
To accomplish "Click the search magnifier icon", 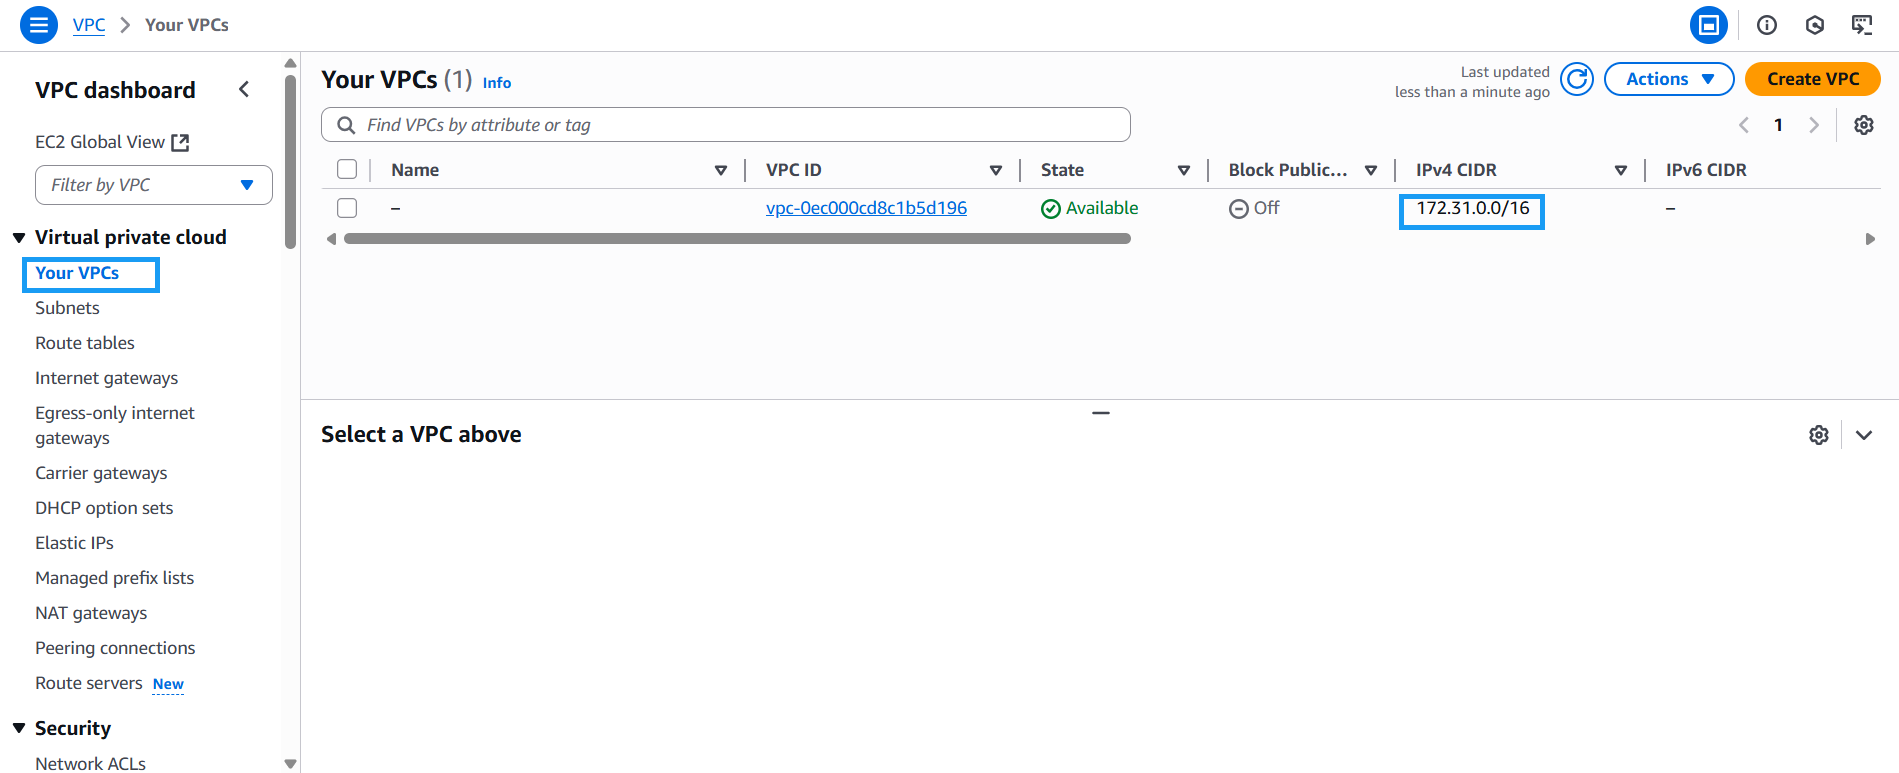I will pos(346,125).
